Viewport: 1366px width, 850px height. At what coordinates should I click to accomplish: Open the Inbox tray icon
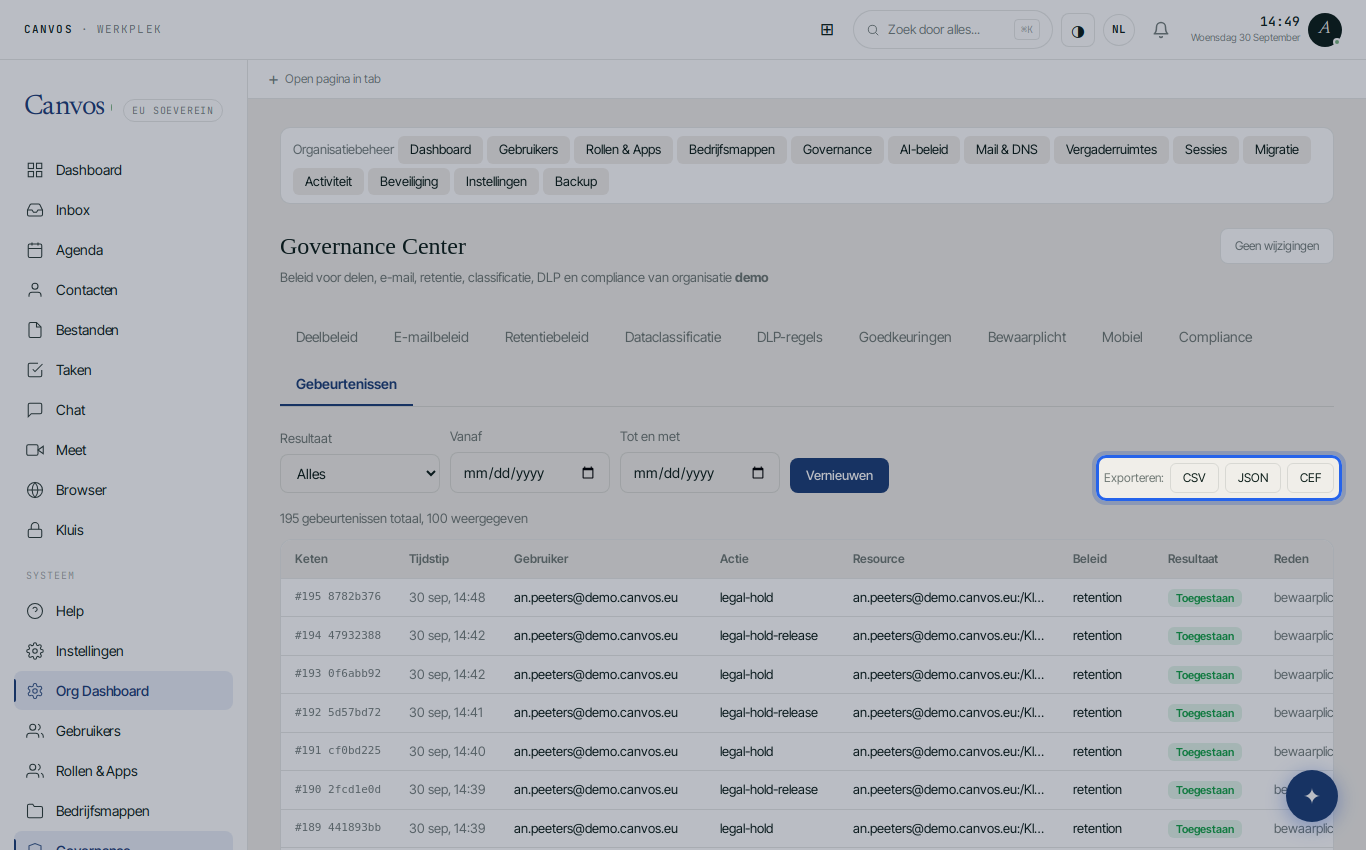click(x=35, y=210)
